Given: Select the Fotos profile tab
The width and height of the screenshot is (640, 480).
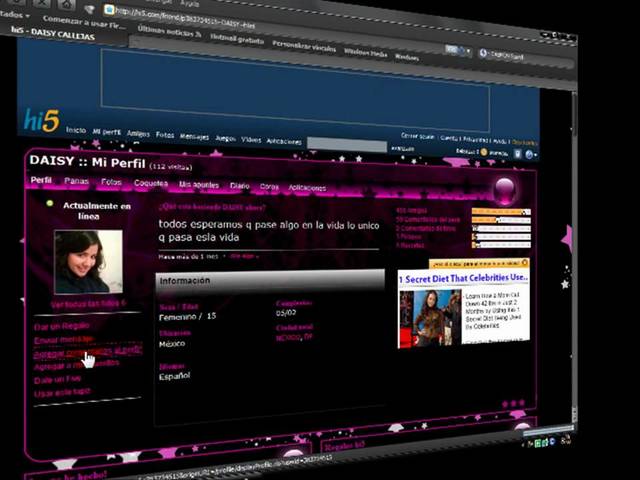Looking at the screenshot, I should 111,182.
